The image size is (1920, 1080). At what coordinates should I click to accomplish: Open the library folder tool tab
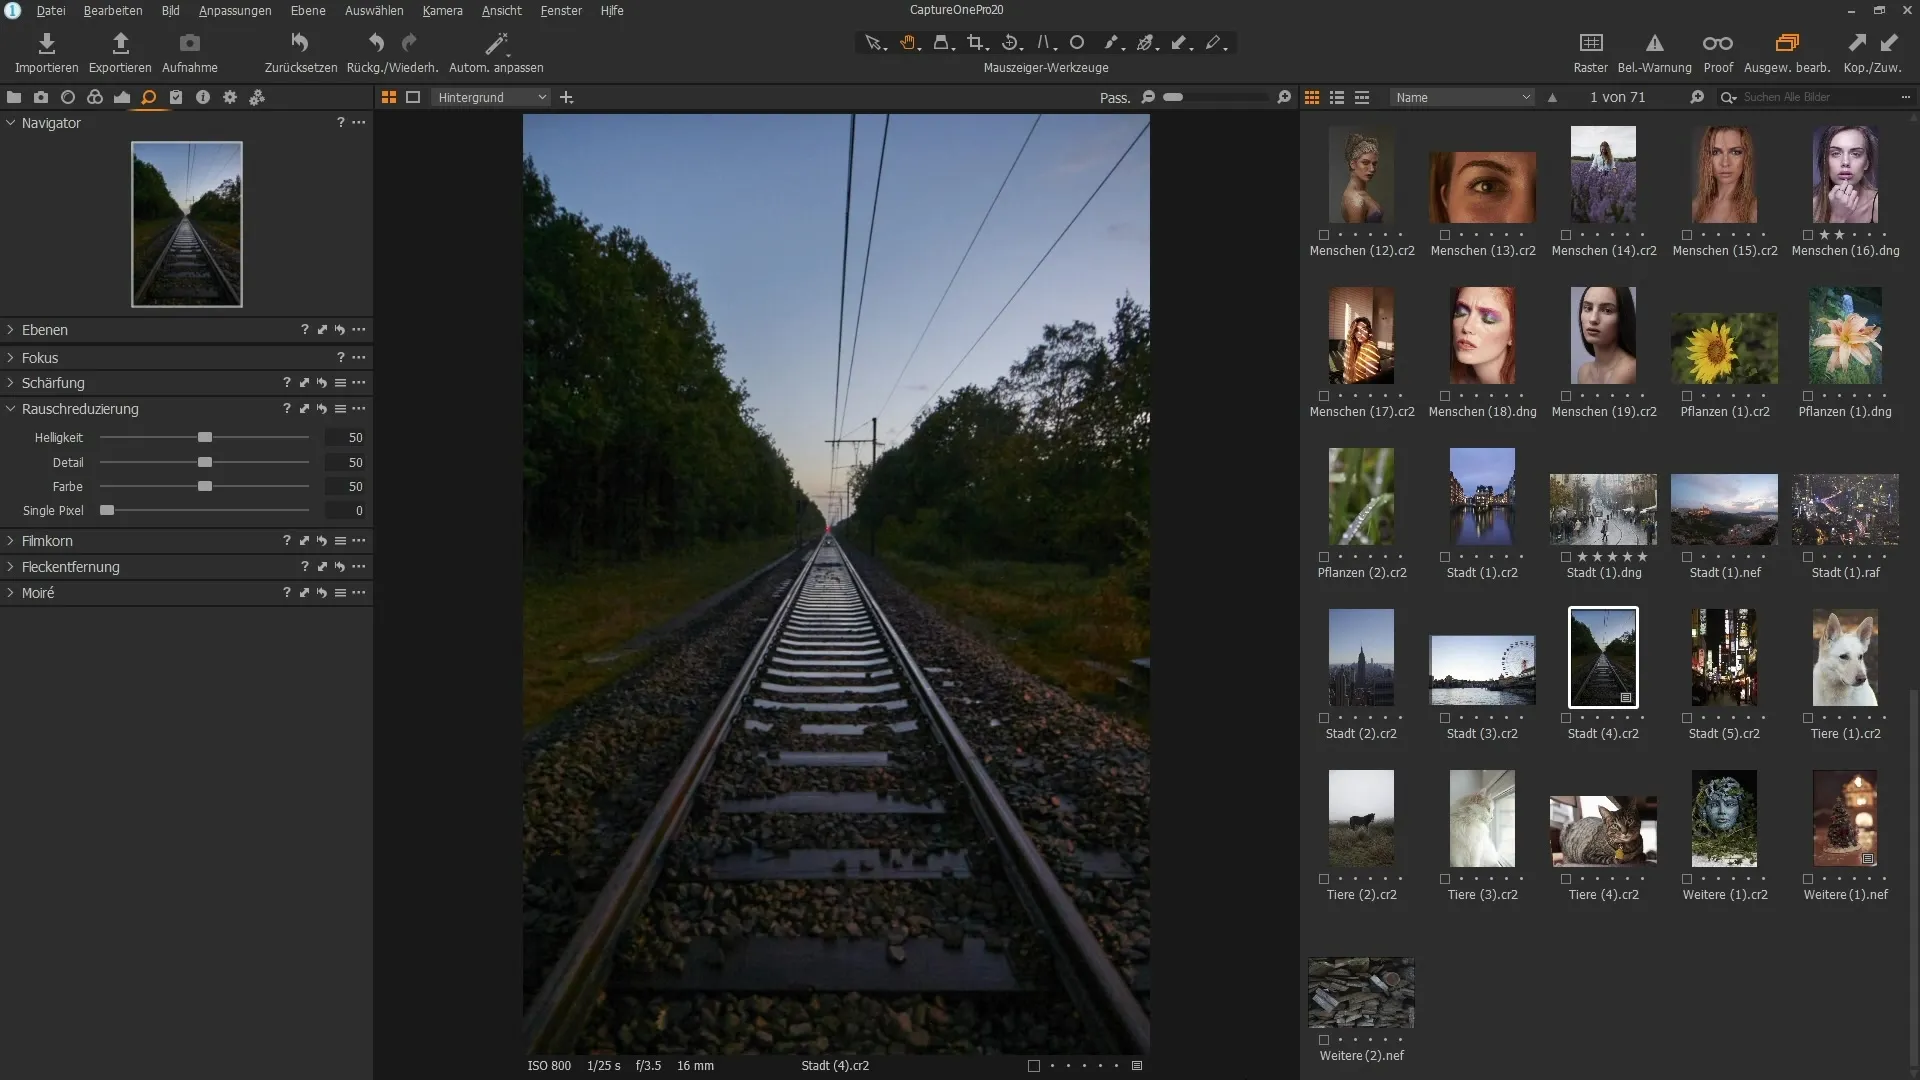tap(14, 98)
